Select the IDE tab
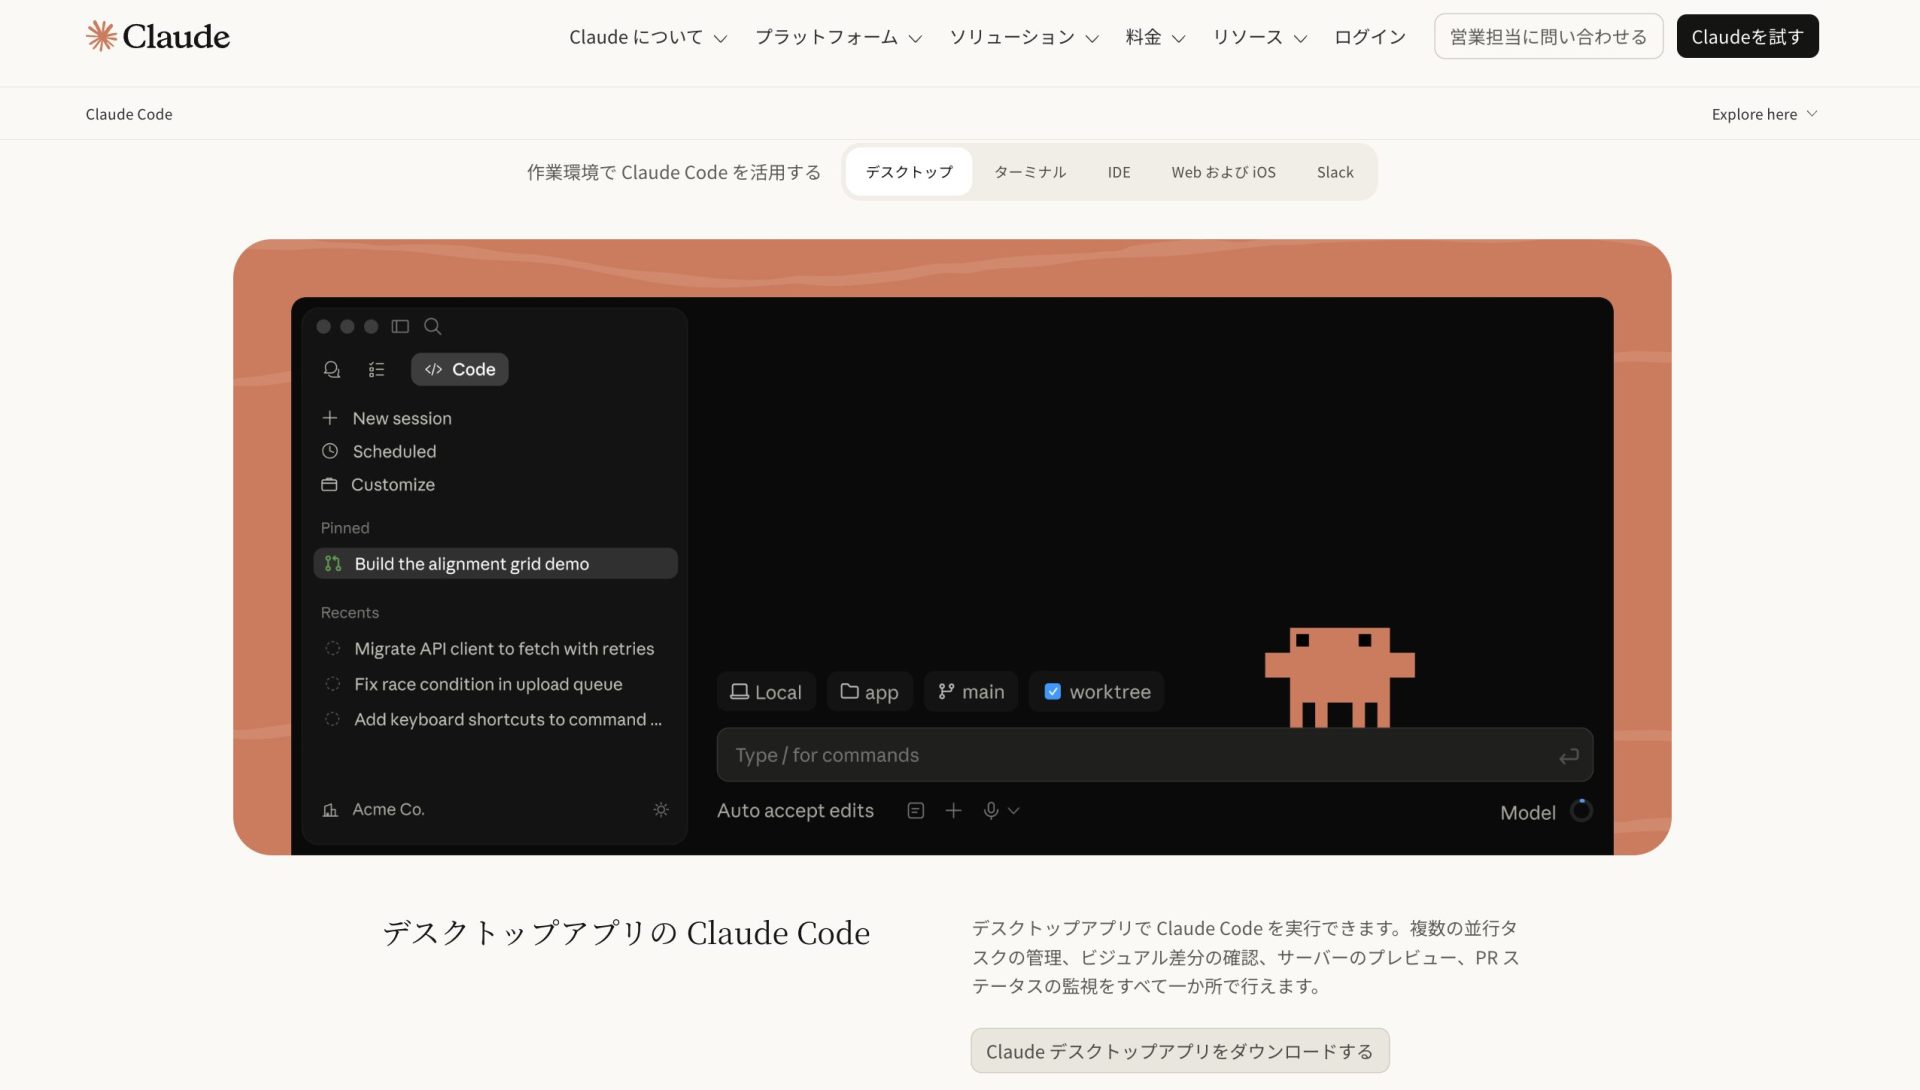Viewport: 1920px width, 1090px height. pos(1119,172)
